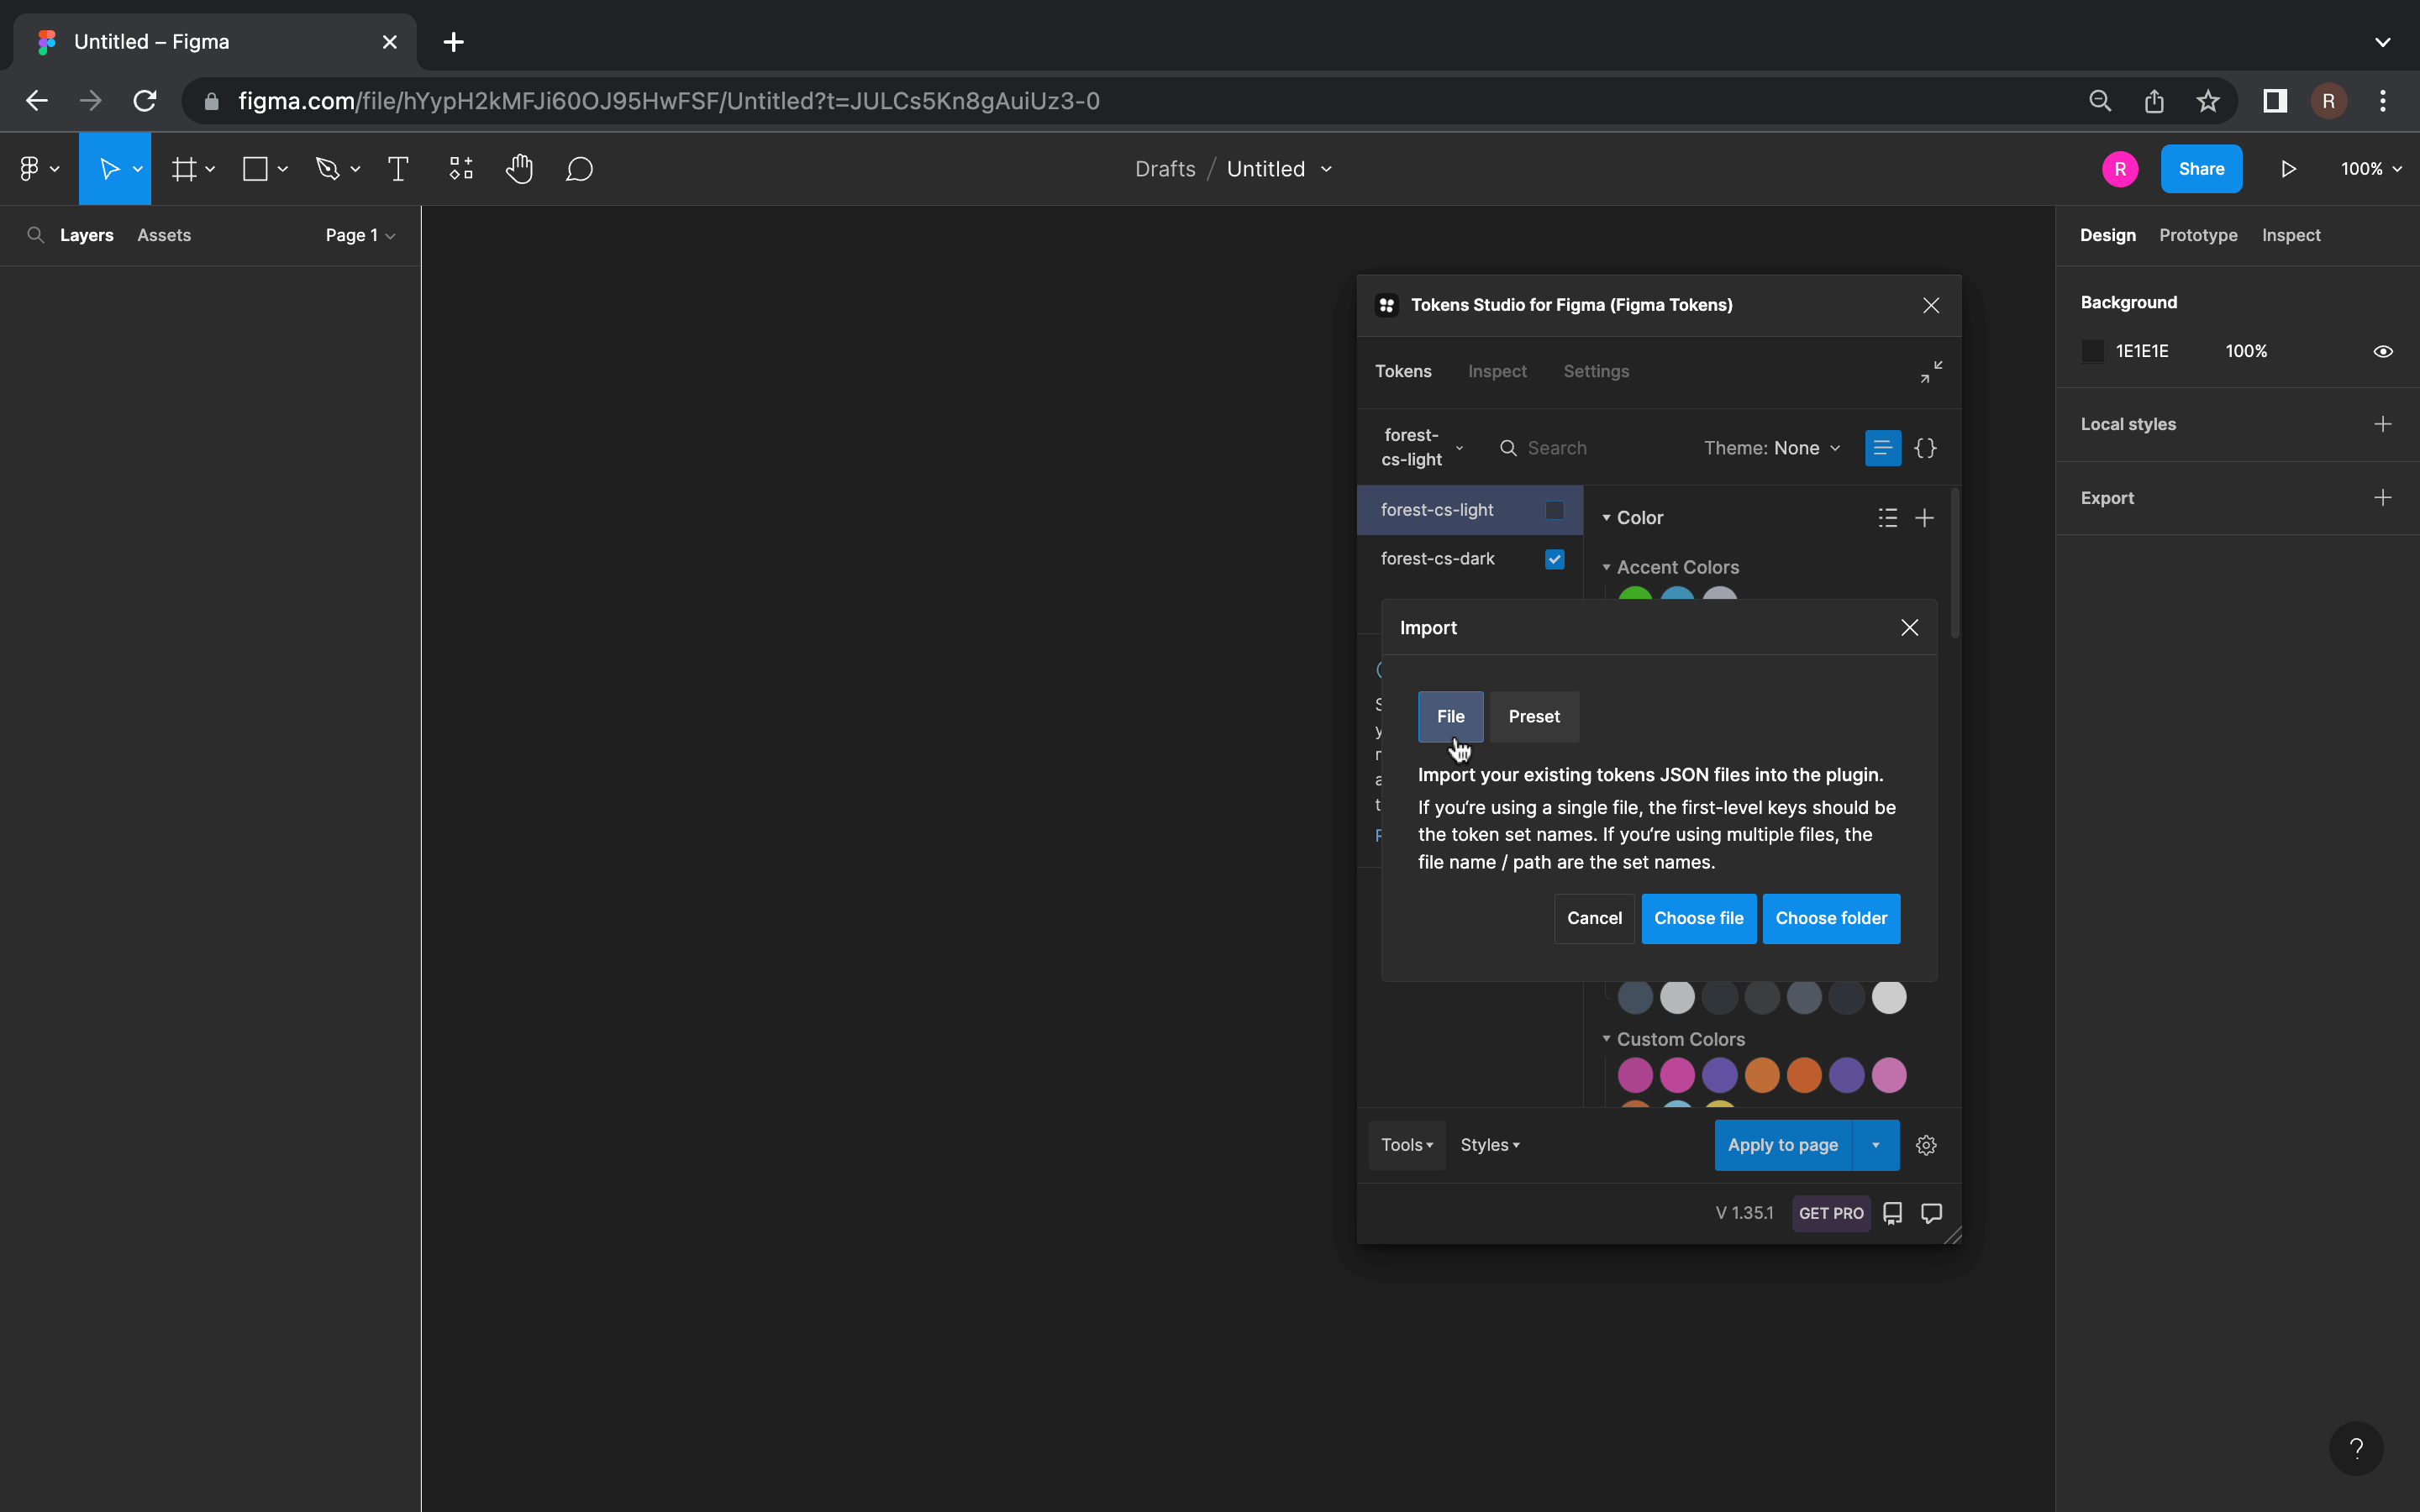This screenshot has width=2420, height=1512.
Task: Switch to JSON view in Tokens Studio
Action: pyautogui.click(x=1925, y=448)
